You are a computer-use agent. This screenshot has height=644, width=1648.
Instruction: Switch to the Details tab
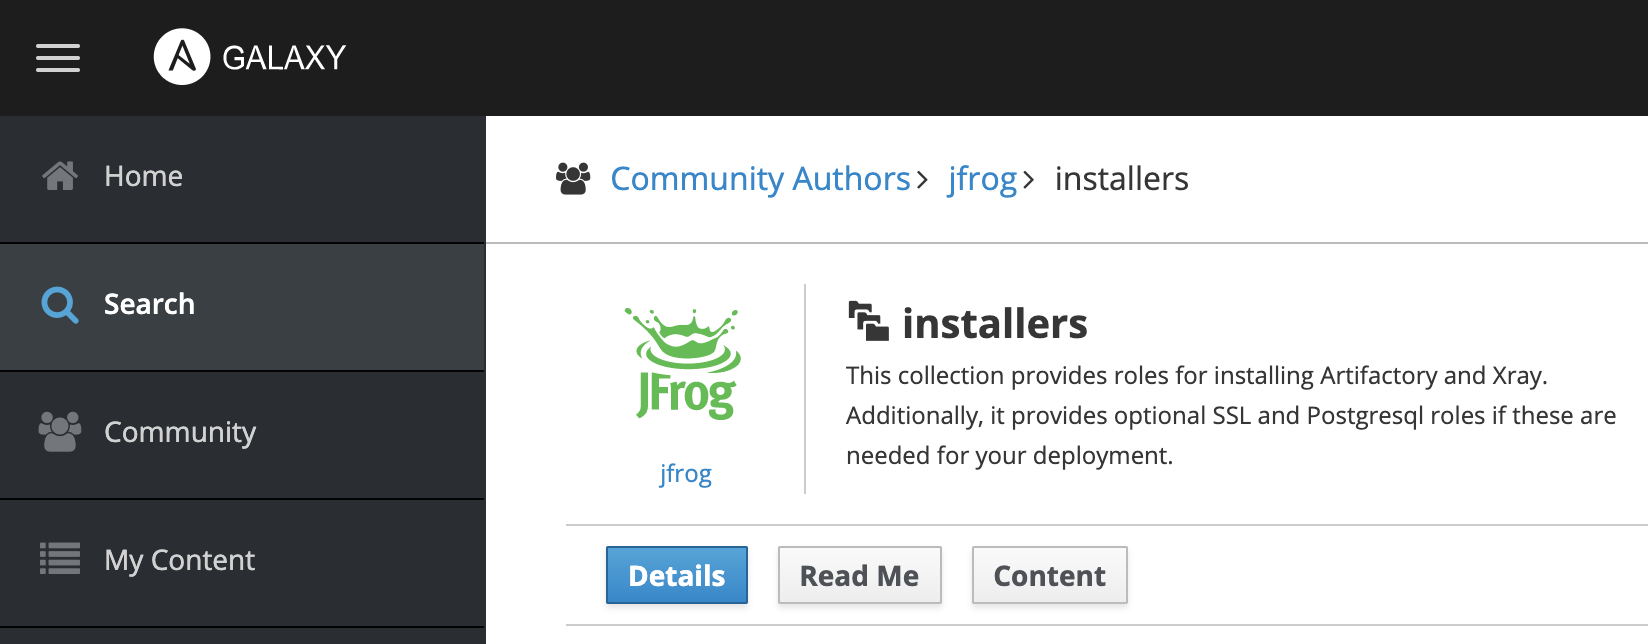[676, 575]
